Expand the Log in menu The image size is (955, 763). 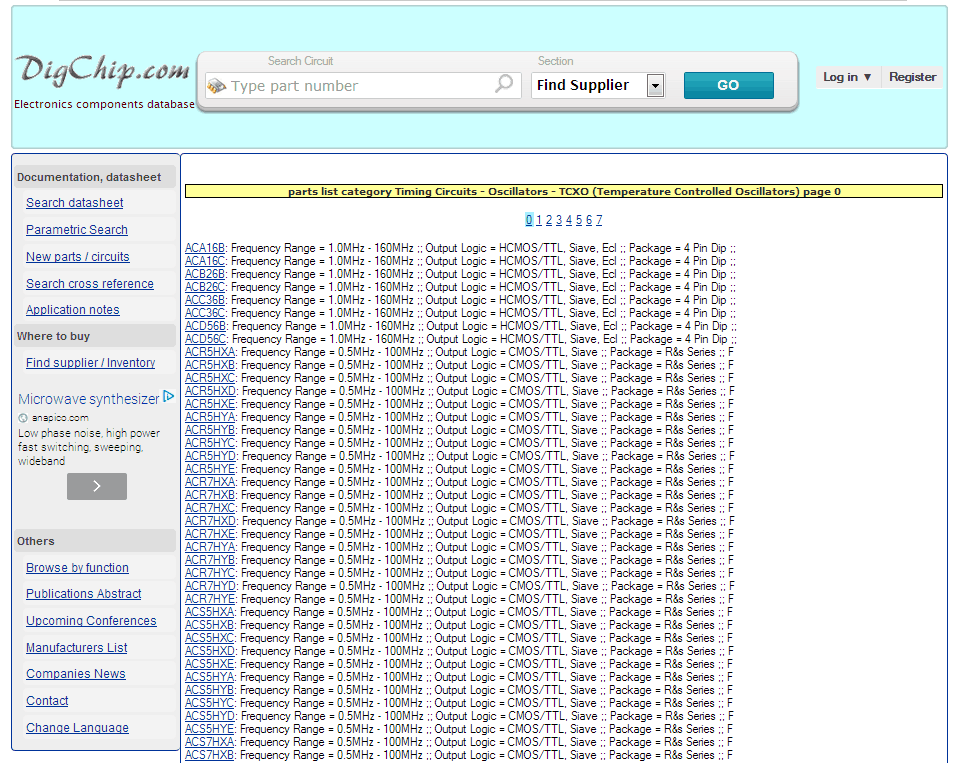tap(847, 77)
